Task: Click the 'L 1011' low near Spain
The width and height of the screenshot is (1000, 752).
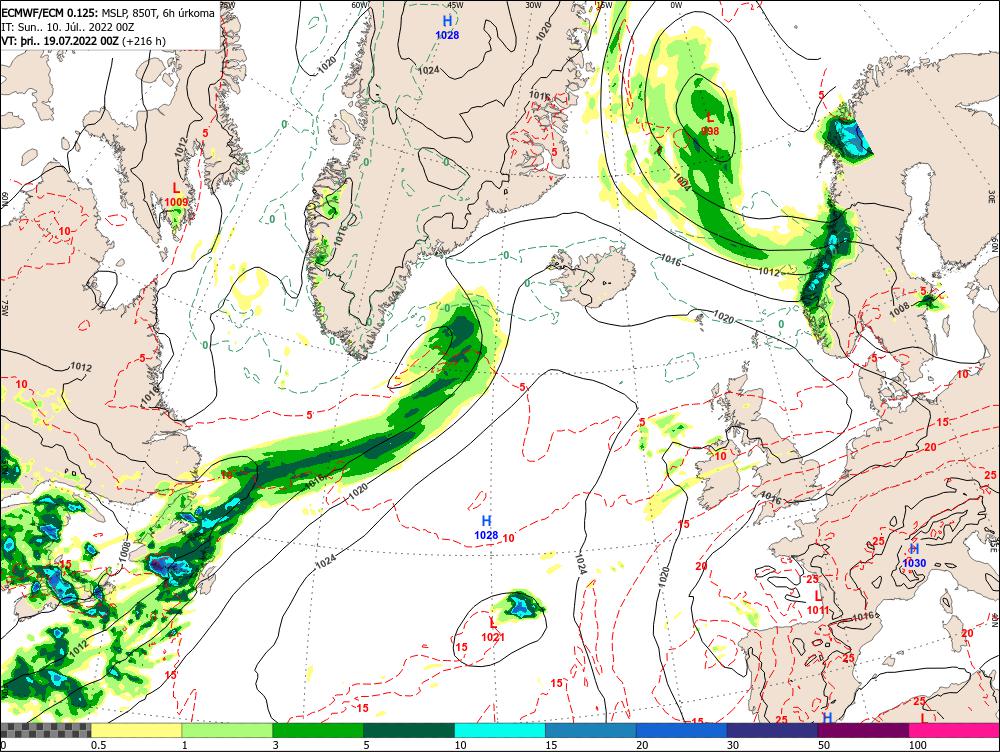Action: 818,603
